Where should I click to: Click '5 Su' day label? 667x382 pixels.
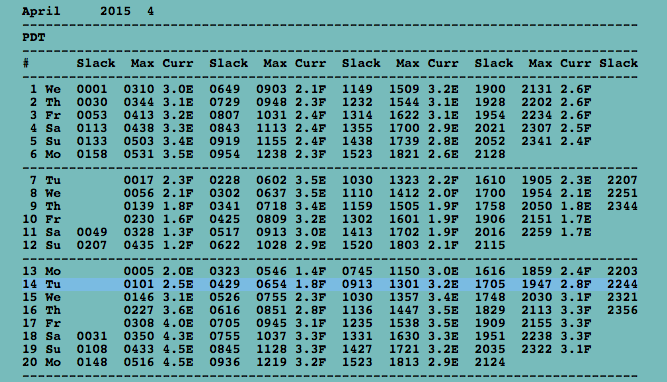(x=45, y=141)
